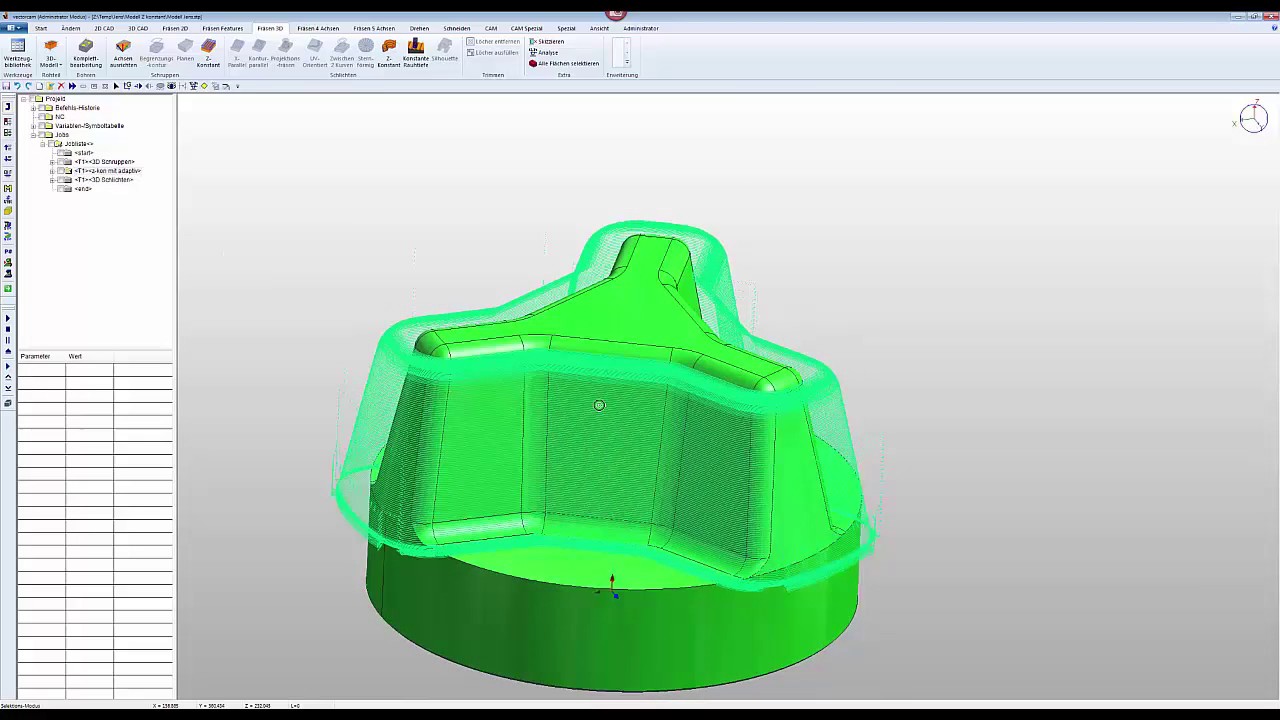Select the UV-Orientiert finishing icon
Screen dimensions: 1280x720
(315, 52)
